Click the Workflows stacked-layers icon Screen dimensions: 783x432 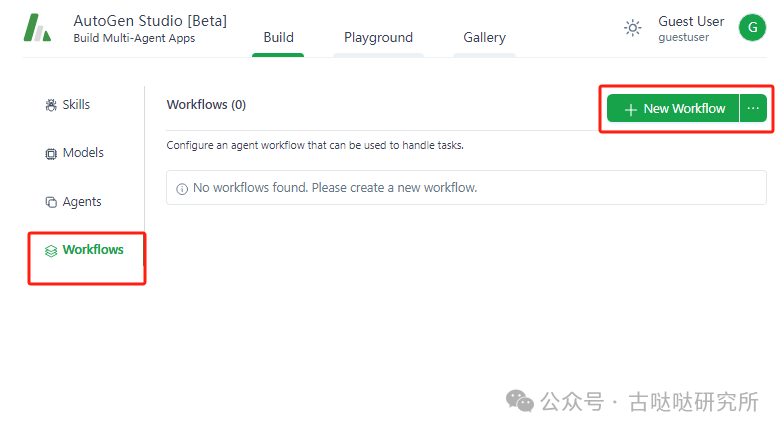pyautogui.click(x=51, y=251)
